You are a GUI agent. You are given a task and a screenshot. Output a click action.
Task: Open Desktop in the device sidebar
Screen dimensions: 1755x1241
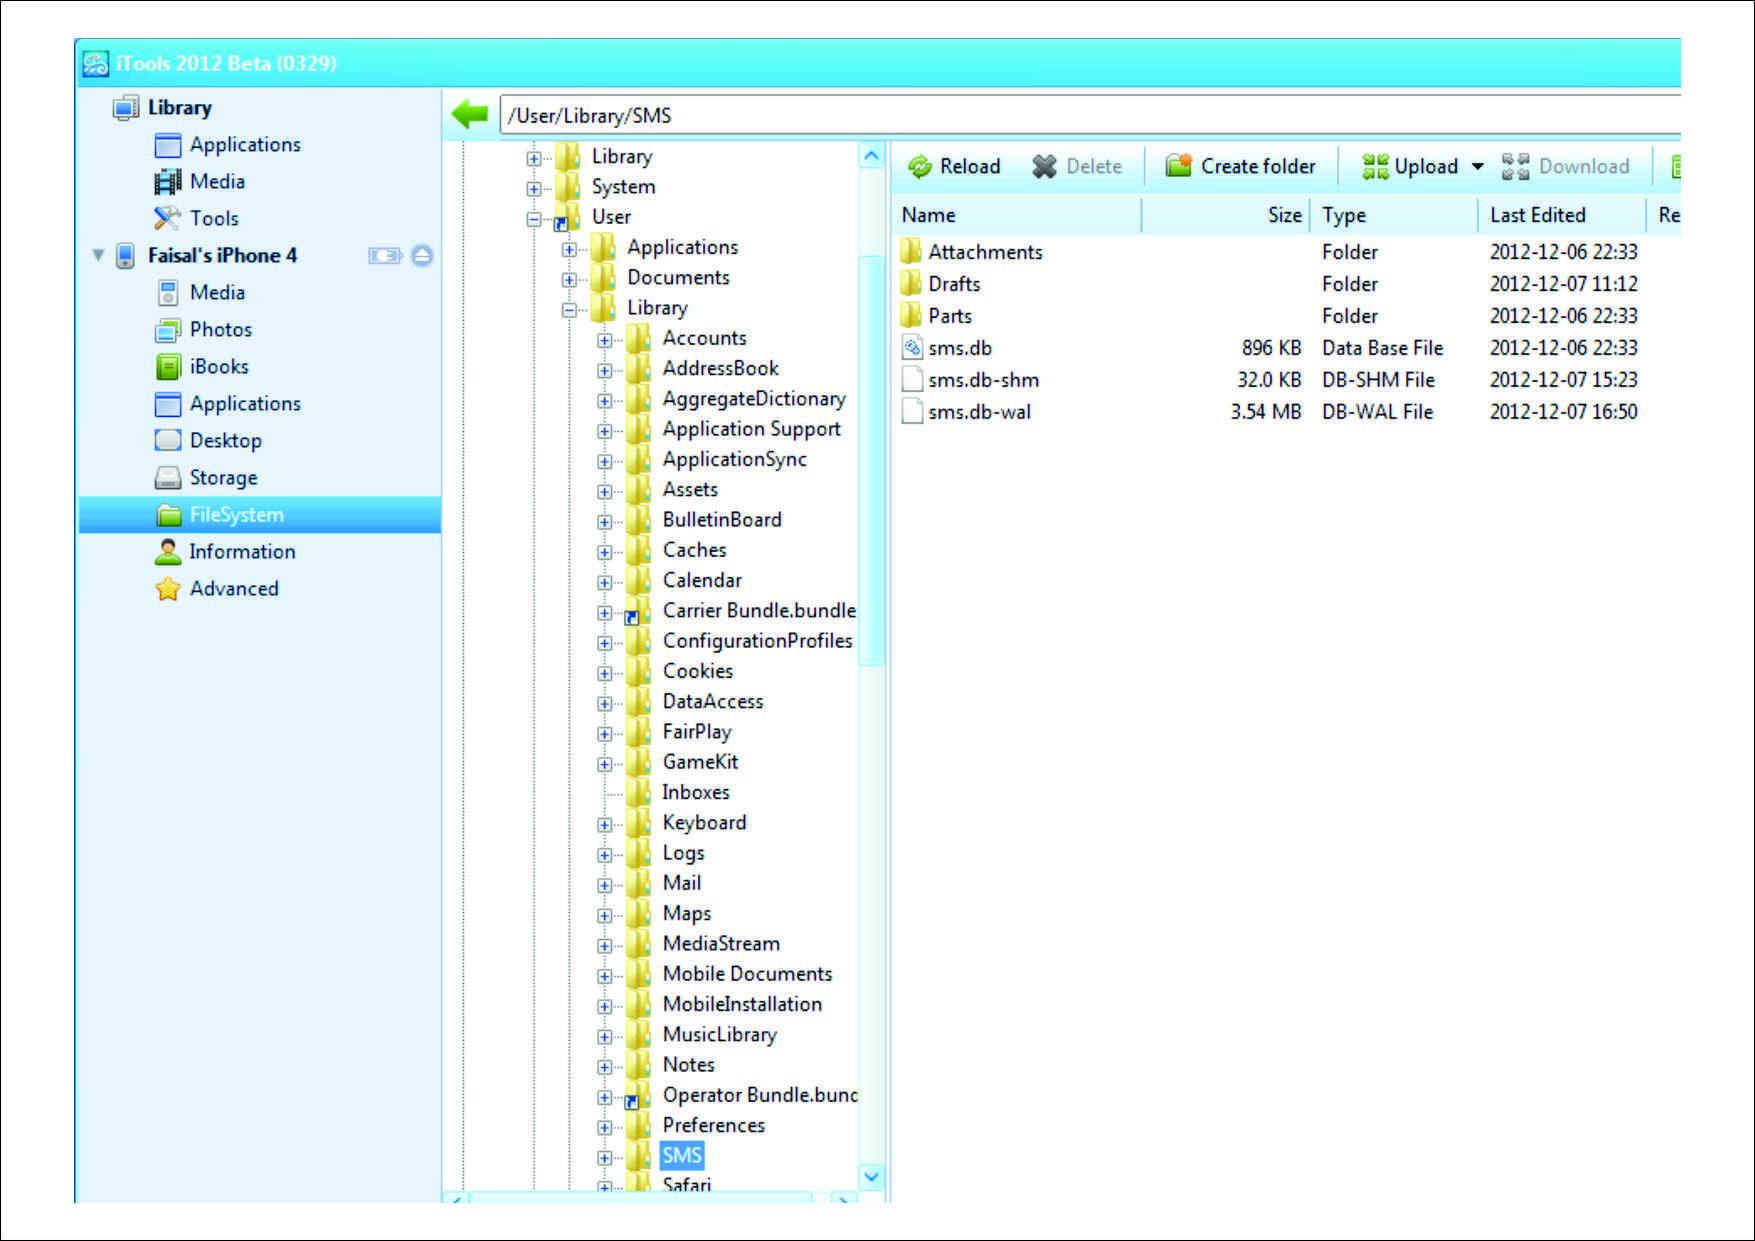click(226, 441)
